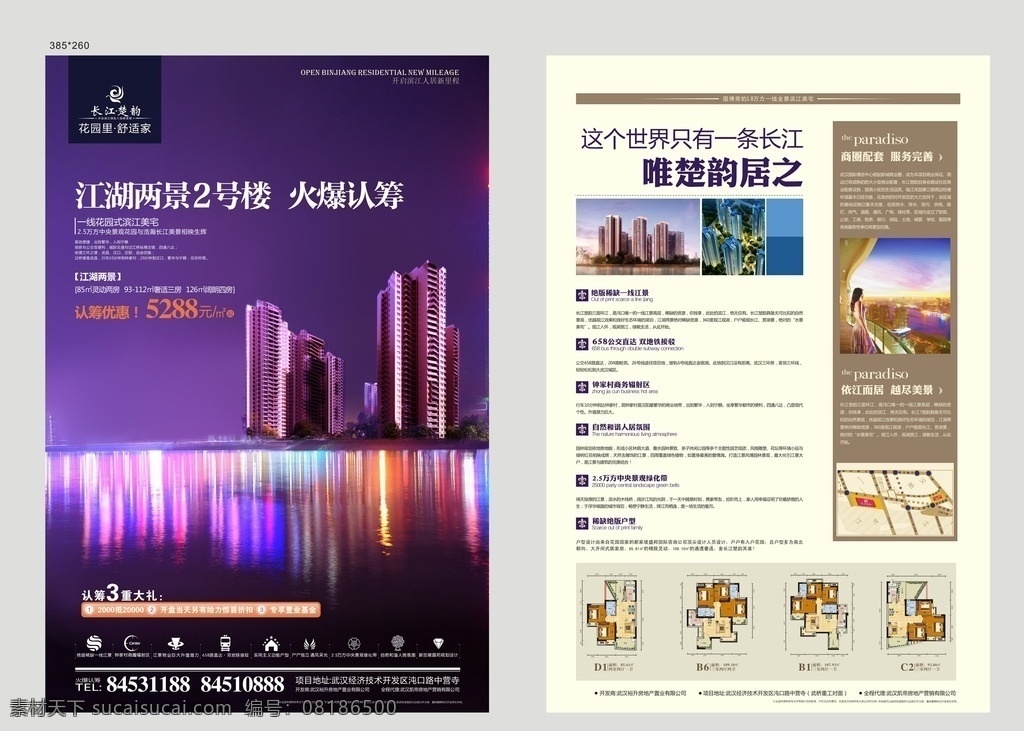Click the trophy-shaped icon in the icon row
Image resolution: width=1024 pixels, height=731 pixels.
175,643
